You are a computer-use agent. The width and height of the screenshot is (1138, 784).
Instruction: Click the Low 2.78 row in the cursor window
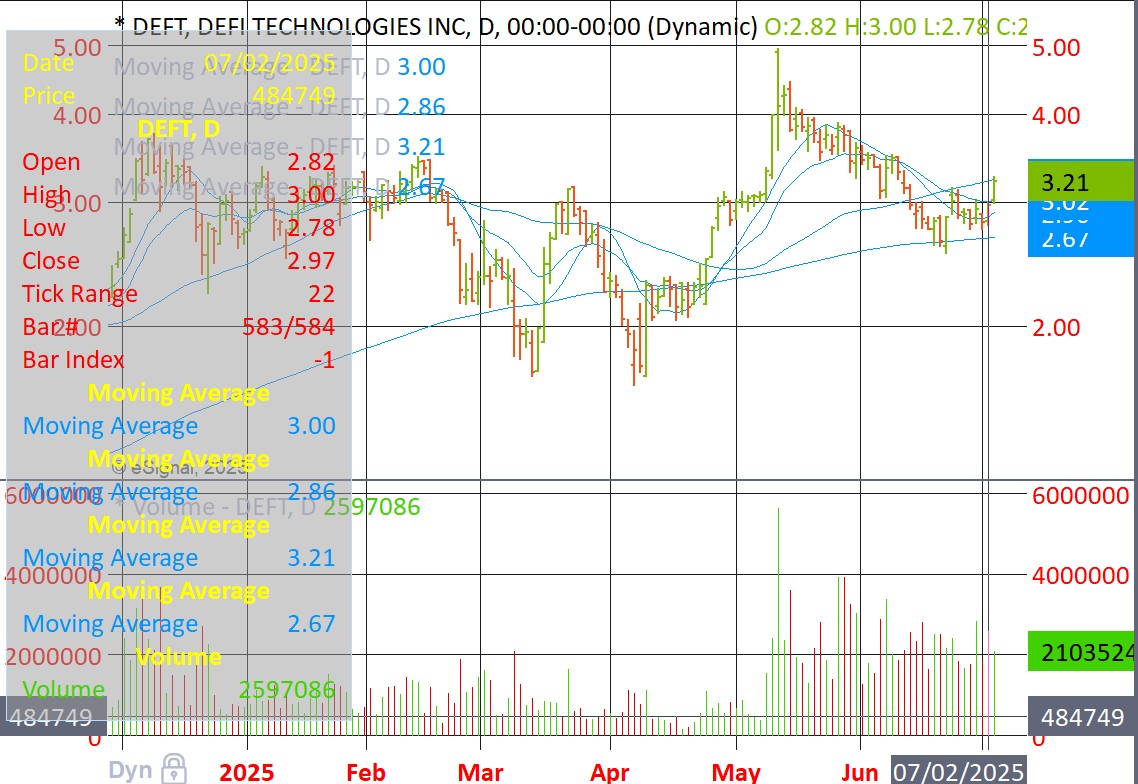179,227
